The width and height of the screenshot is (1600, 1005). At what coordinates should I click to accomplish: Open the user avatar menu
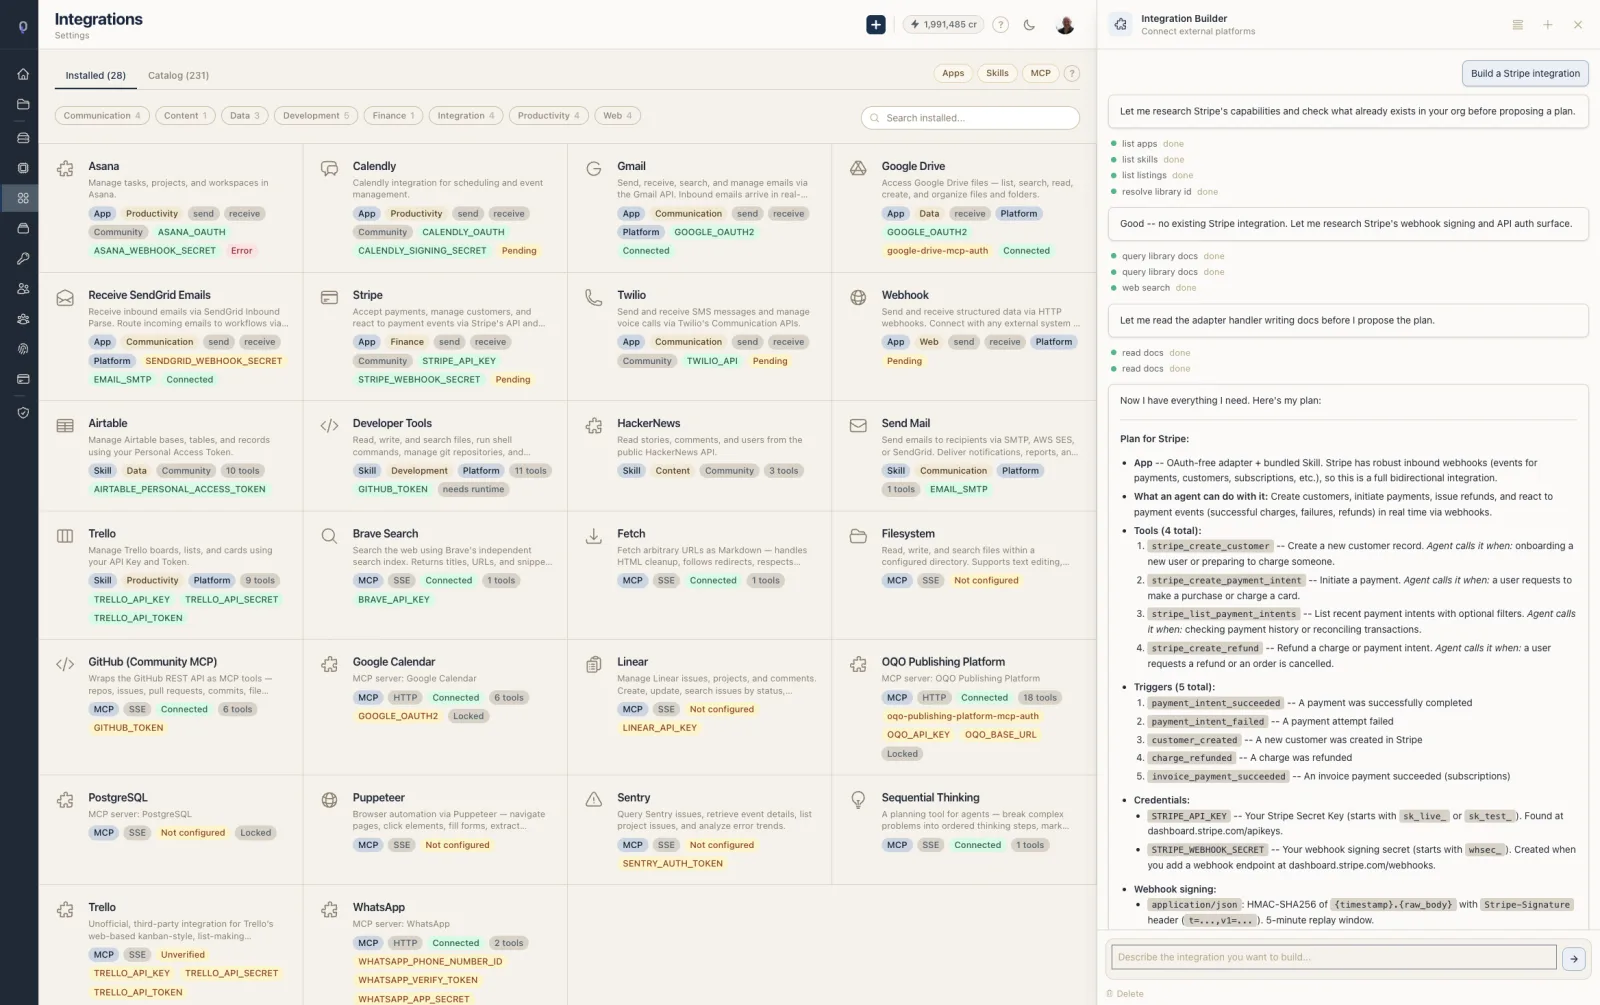coord(1065,25)
